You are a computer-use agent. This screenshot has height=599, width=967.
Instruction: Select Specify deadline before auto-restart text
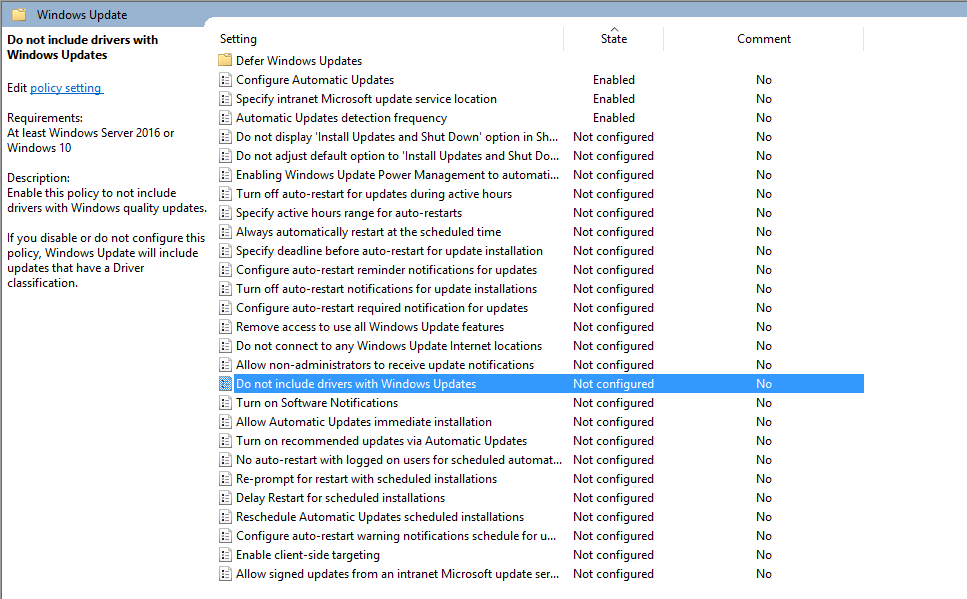click(389, 251)
